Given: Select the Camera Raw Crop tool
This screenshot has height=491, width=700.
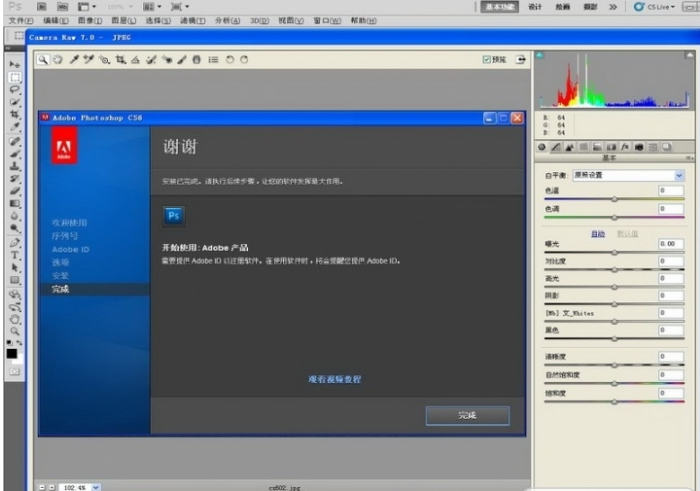Looking at the screenshot, I should pyautogui.click(x=121, y=59).
